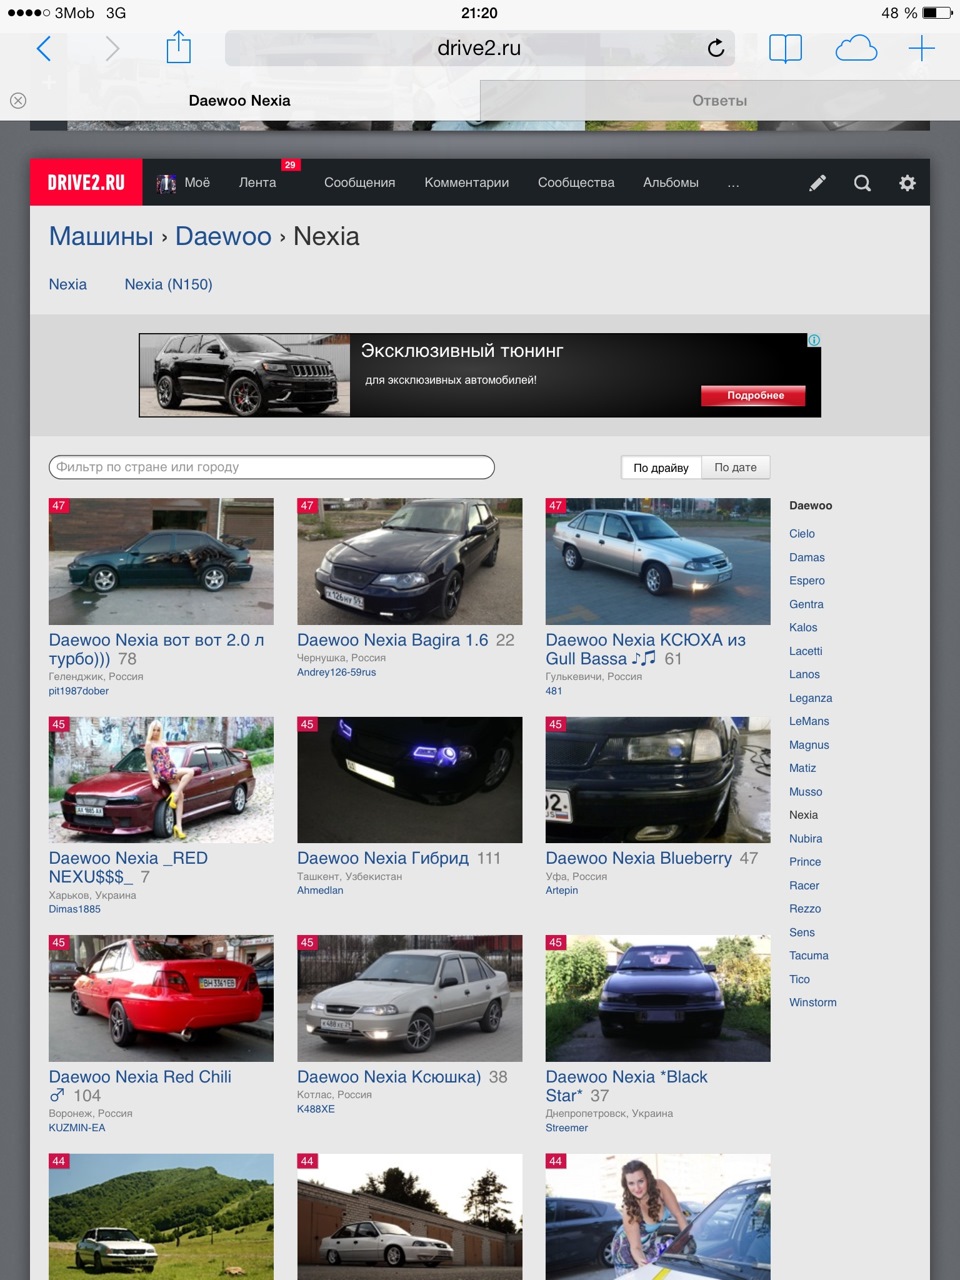The height and width of the screenshot is (1280, 960).
Task: Open Daewoo Nexia Ксюшка) thumbnail
Action: tap(410, 998)
